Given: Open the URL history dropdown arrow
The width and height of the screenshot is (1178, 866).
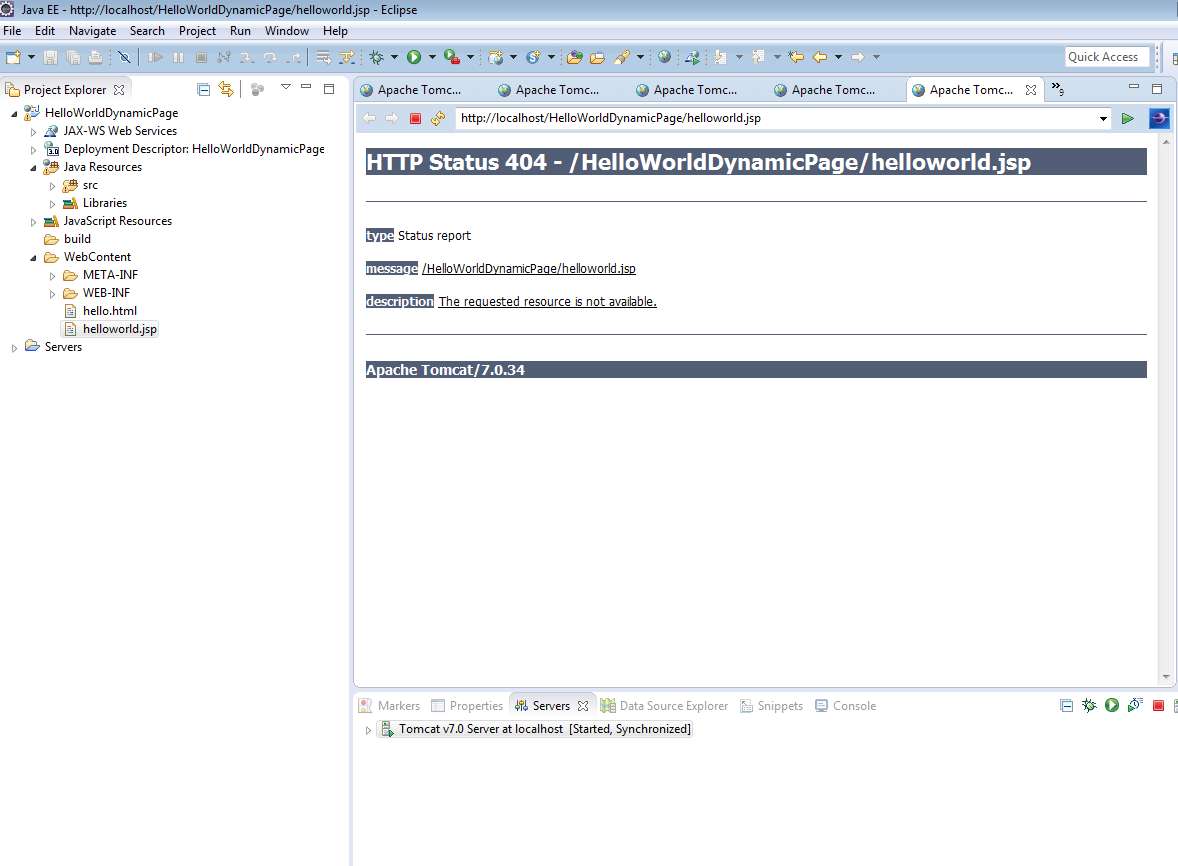Looking at the screenshot, I should point(1104,119).
